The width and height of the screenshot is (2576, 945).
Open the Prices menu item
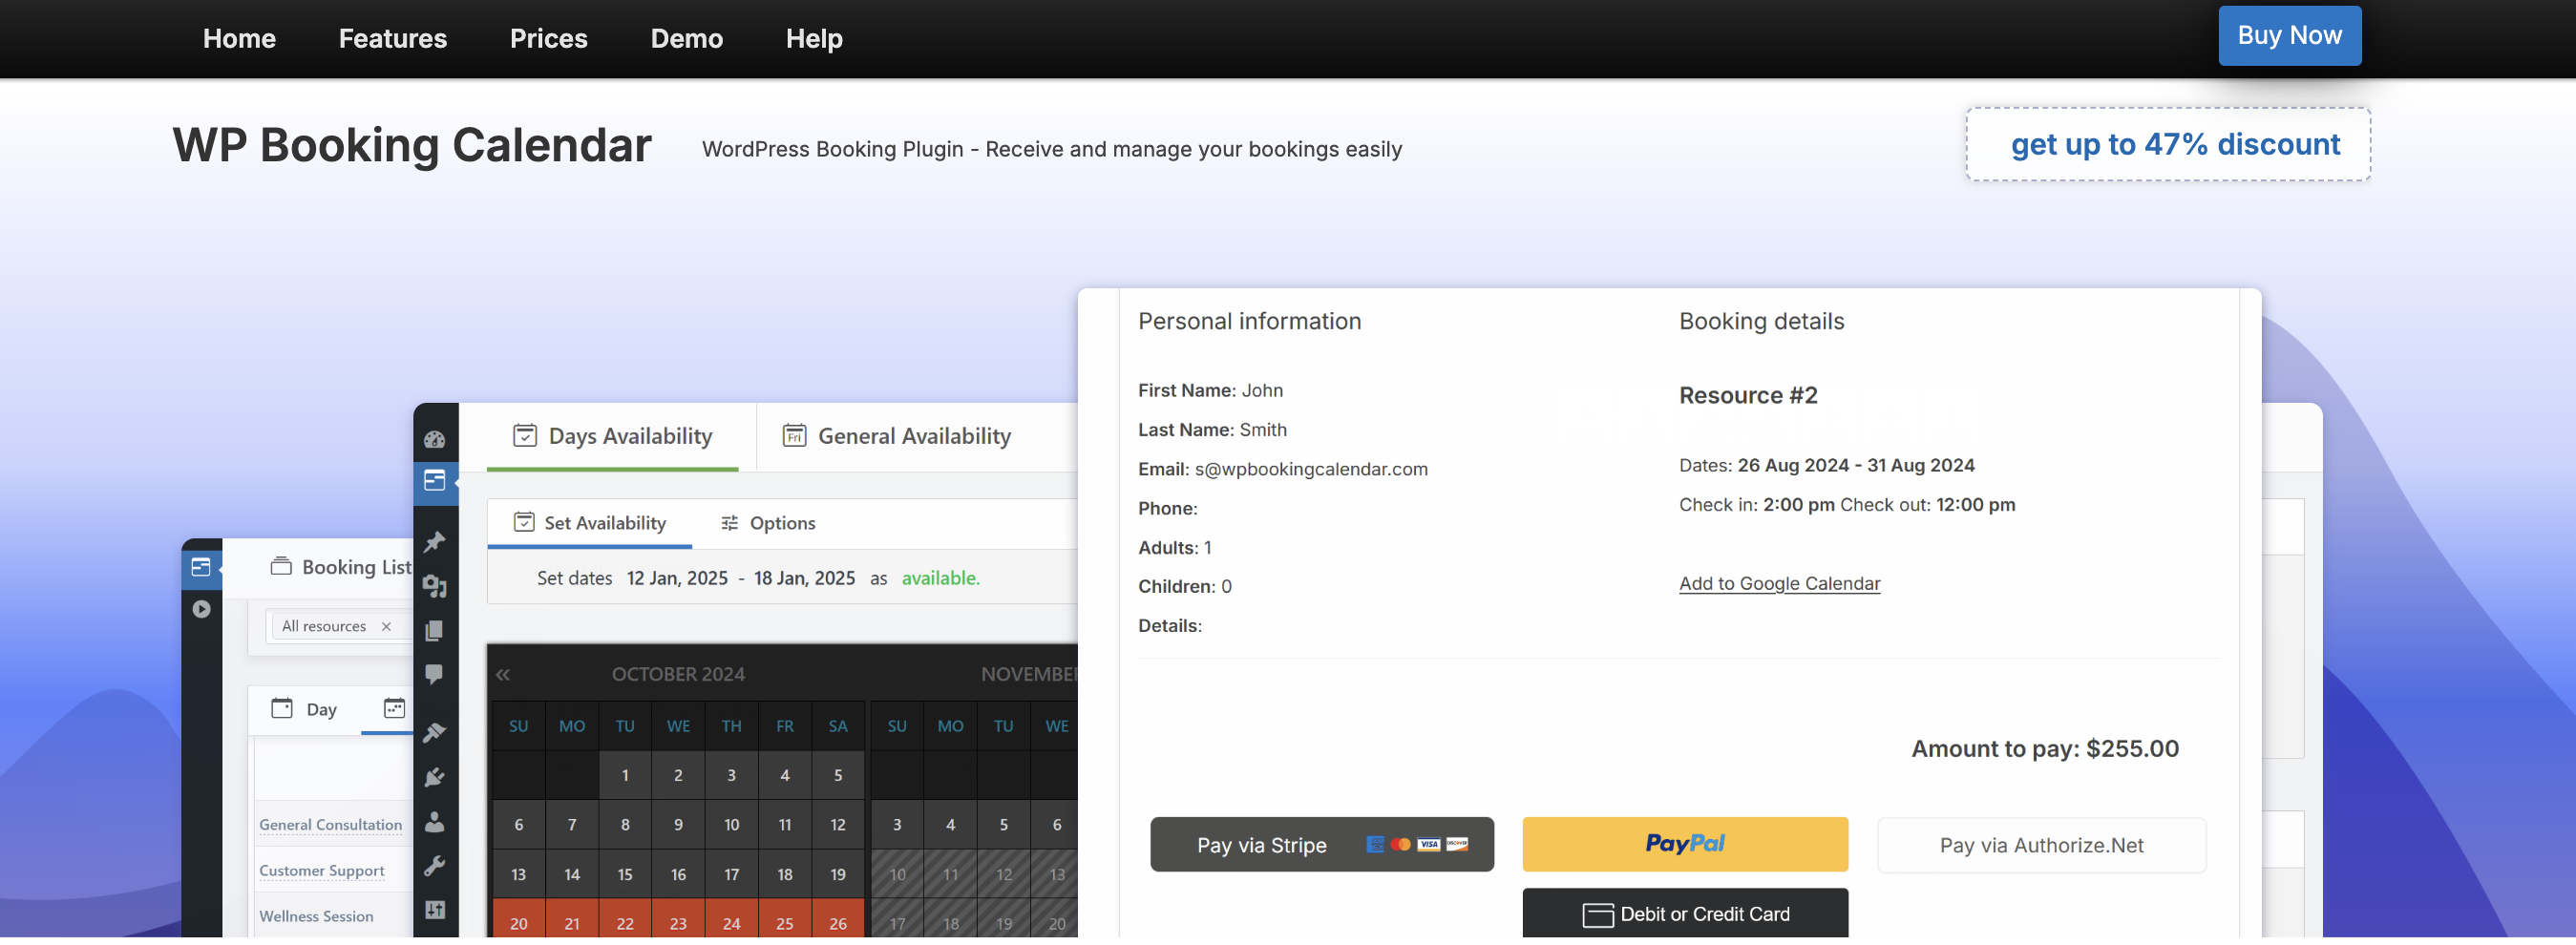(x=548, y=39)
